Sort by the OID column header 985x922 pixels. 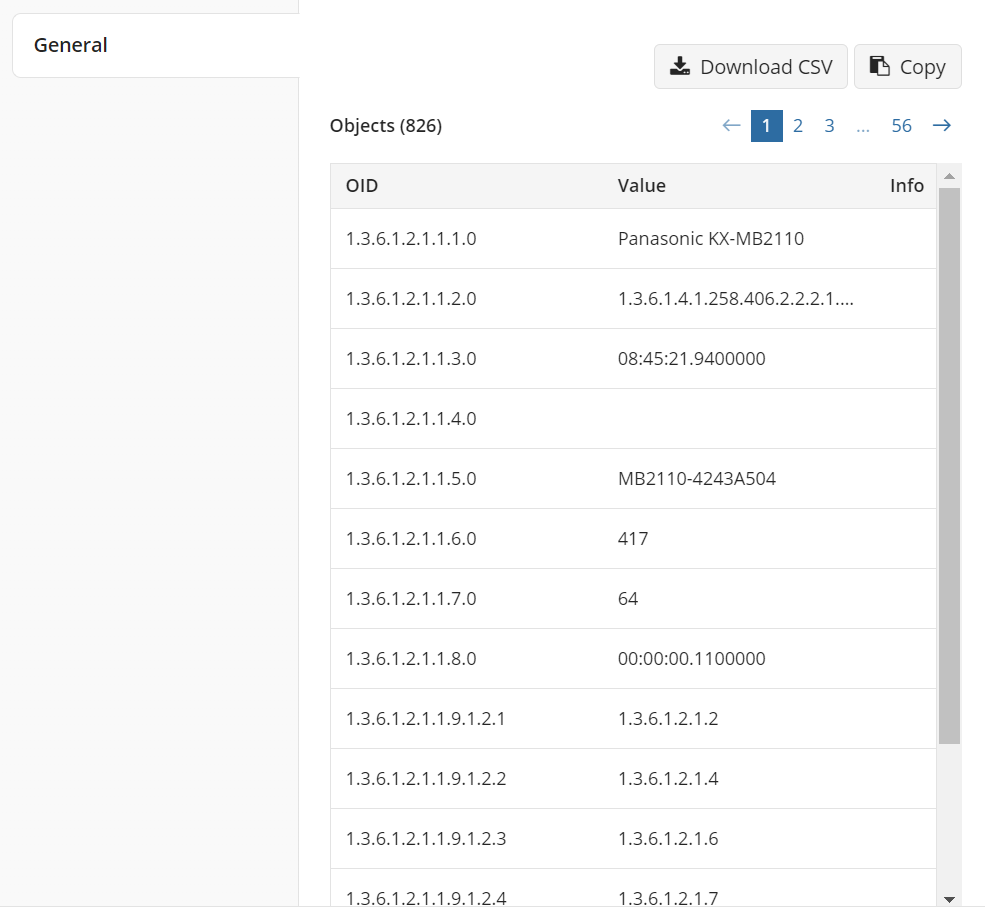[x=362, y=186]
